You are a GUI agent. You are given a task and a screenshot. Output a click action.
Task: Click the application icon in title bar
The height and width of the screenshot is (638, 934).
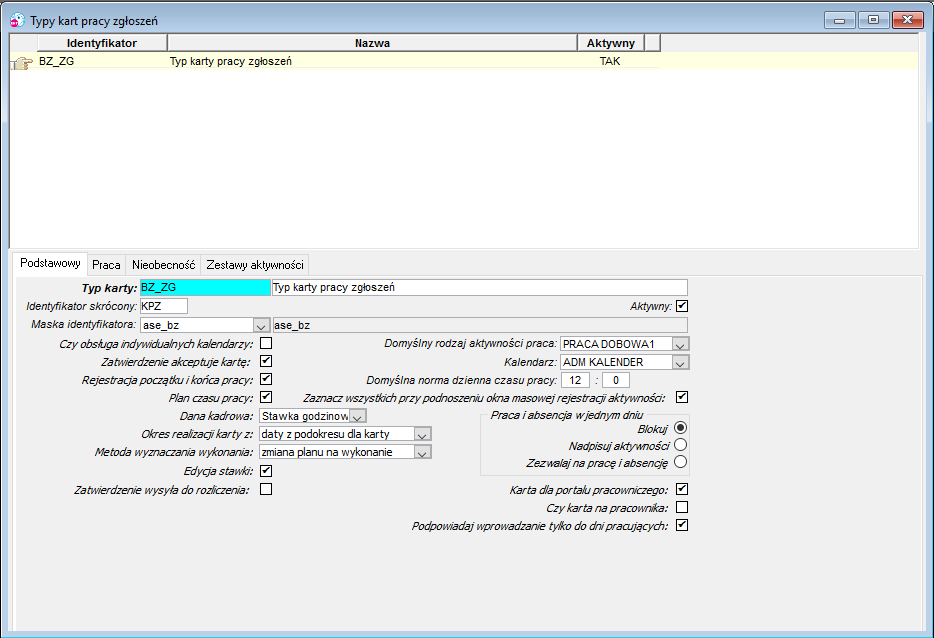(17, 20)
